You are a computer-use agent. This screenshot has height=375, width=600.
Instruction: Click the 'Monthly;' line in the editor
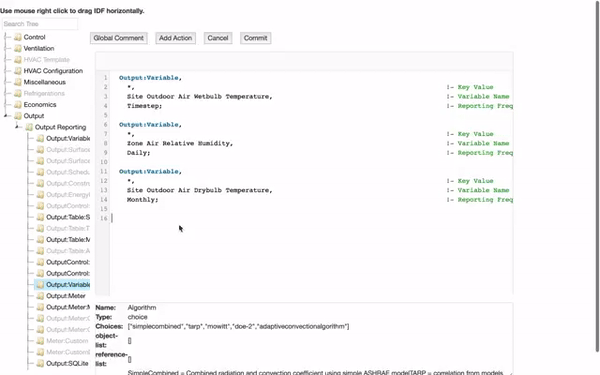pyautogui.click(x=142, y=200)
